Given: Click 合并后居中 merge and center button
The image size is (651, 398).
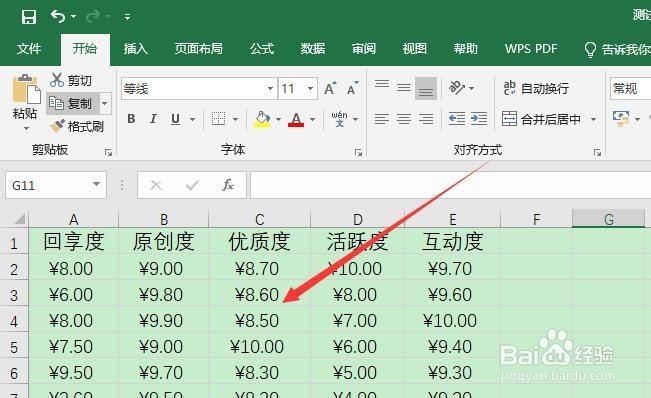Looking at the screenshot, I should click(x=542, y=119).
